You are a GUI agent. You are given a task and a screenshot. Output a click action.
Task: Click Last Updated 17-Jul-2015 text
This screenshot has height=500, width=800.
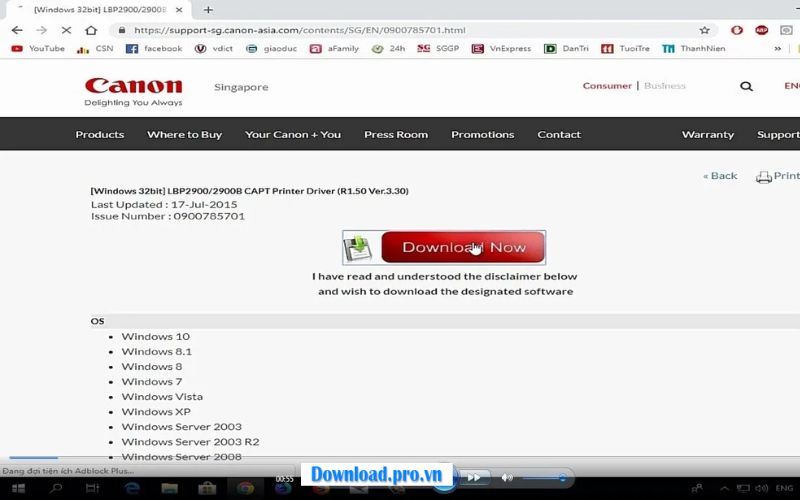point(164,205)
